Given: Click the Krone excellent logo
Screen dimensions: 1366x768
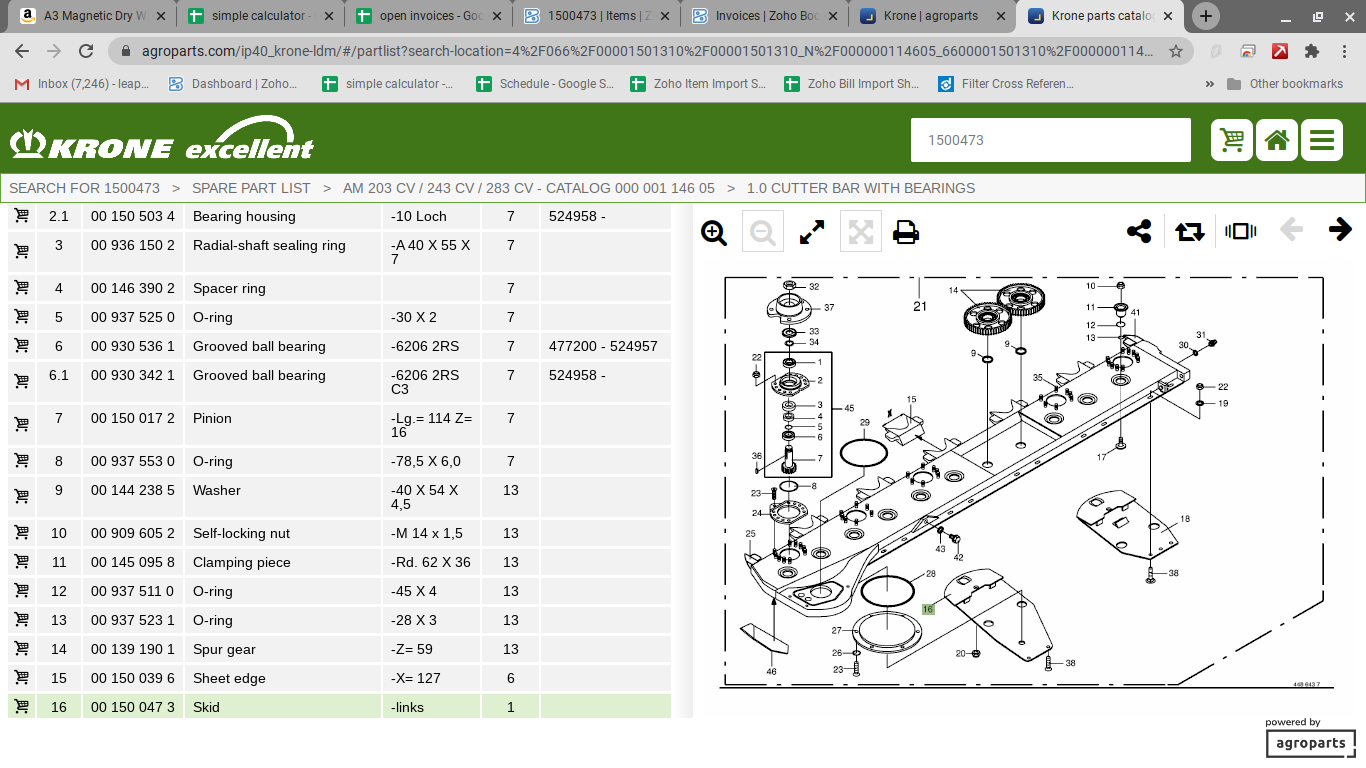Looking at the screenshot, I should 161,140.
